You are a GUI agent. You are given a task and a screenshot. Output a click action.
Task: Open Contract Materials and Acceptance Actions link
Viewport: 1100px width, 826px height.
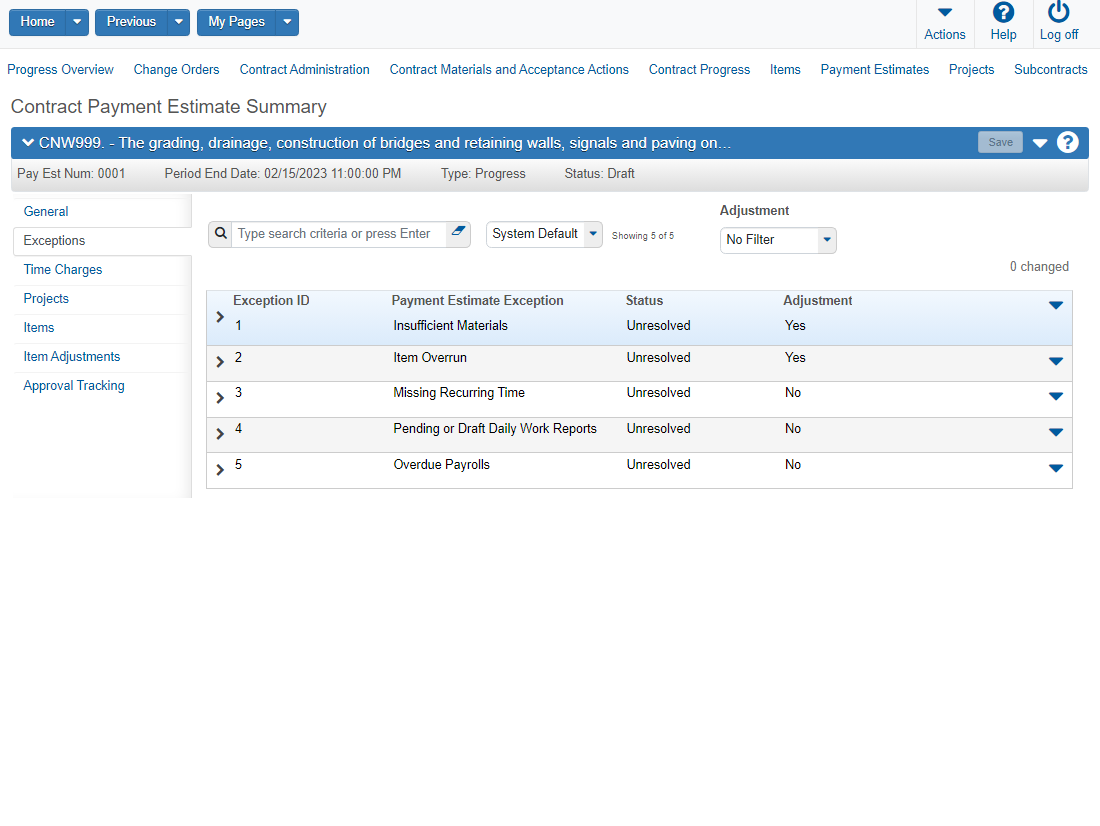(x=509, y=69)
